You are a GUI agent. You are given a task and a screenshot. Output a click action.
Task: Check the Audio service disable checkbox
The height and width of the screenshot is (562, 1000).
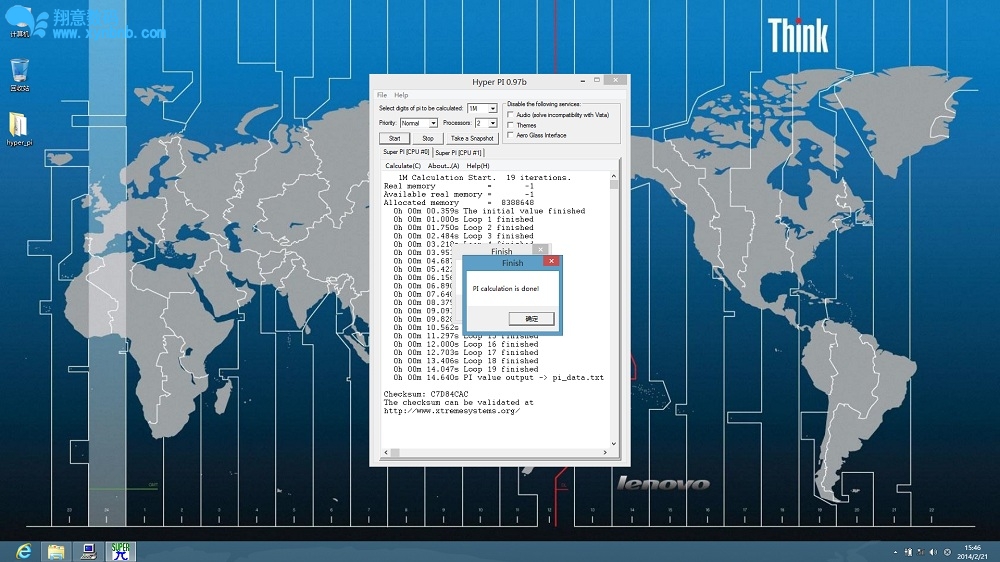pos(510,115)
